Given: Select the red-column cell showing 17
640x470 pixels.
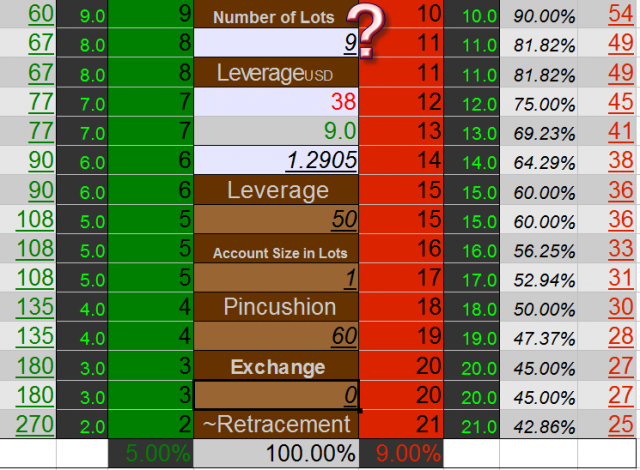Looking at the screenshot, I should [x=401, y=277].
